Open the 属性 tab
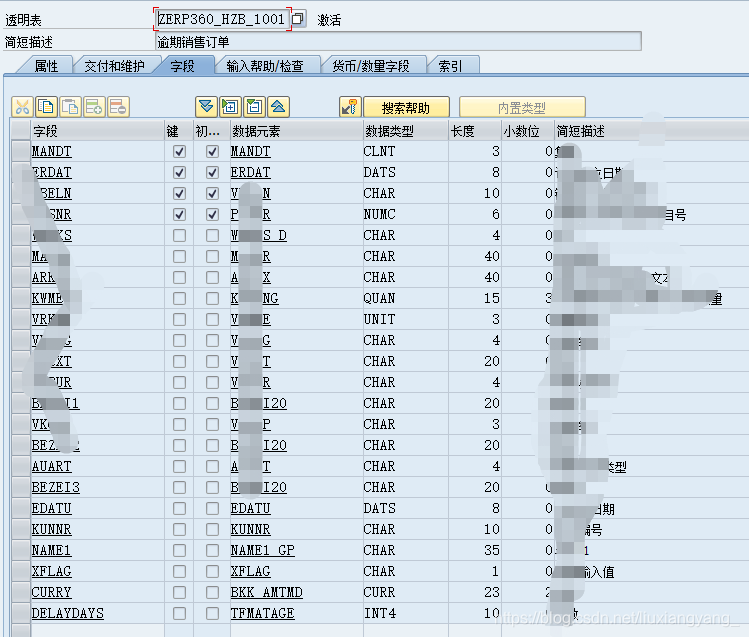Image resolution: width=749 pixels, height=637 pixels. pos(46,66)
